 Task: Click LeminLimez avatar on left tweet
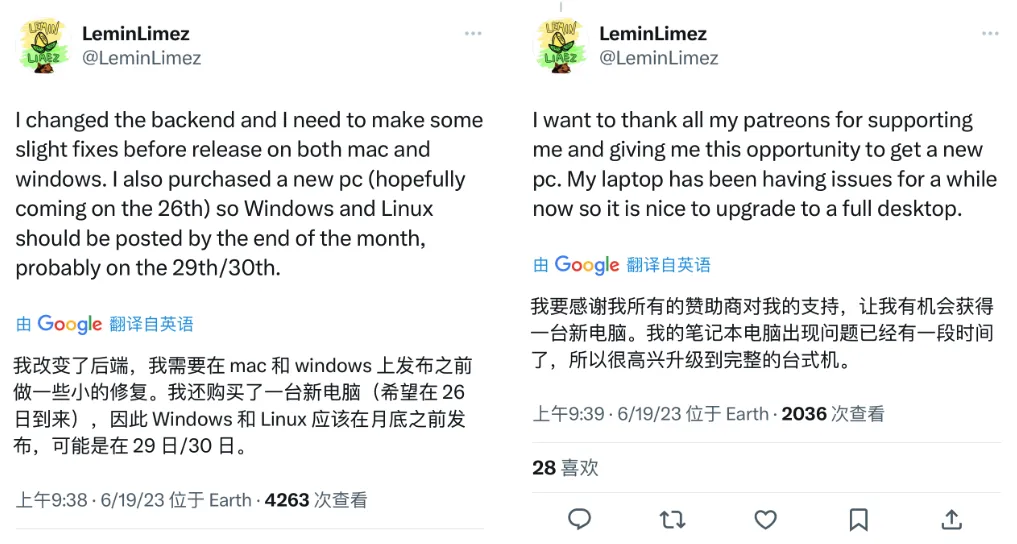(45, 46)
